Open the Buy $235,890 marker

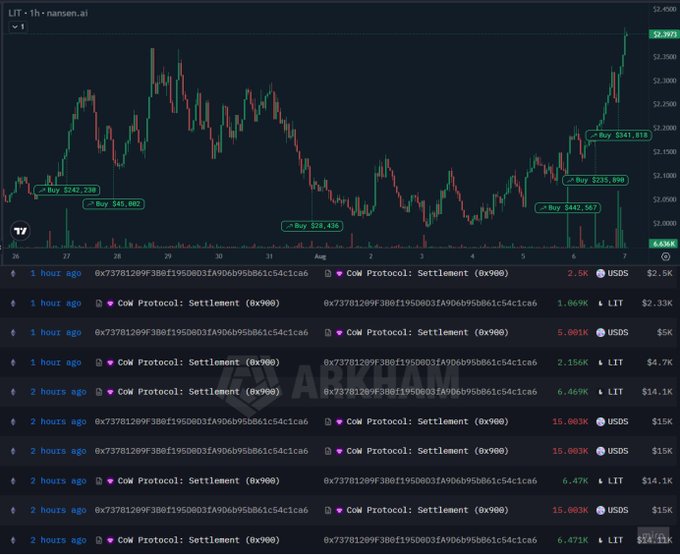point(595,180)
